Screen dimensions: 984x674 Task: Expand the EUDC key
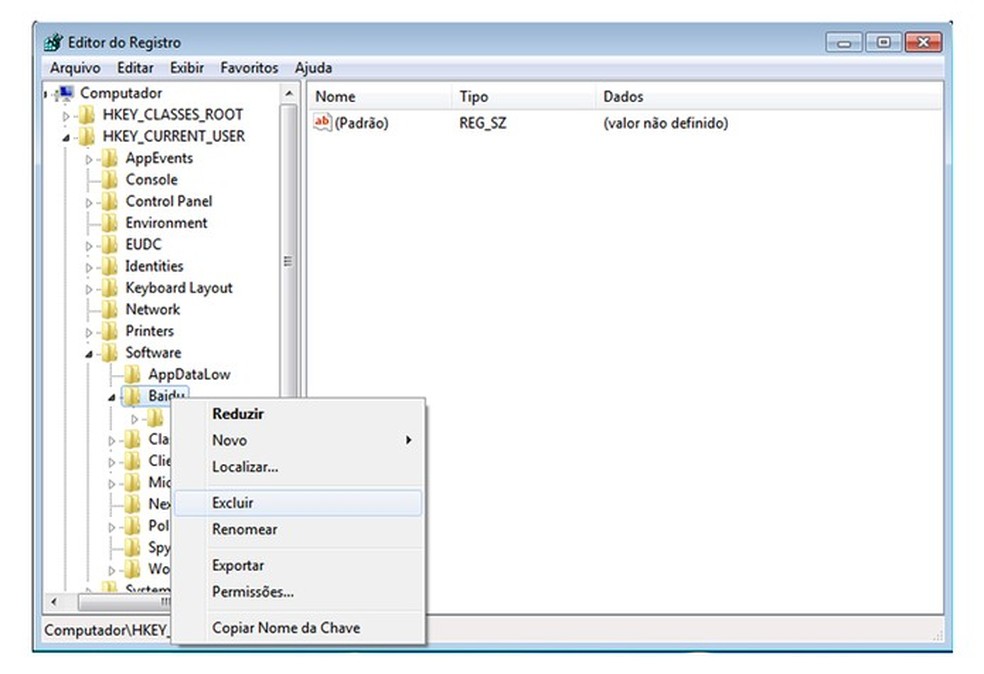point(88,246)
